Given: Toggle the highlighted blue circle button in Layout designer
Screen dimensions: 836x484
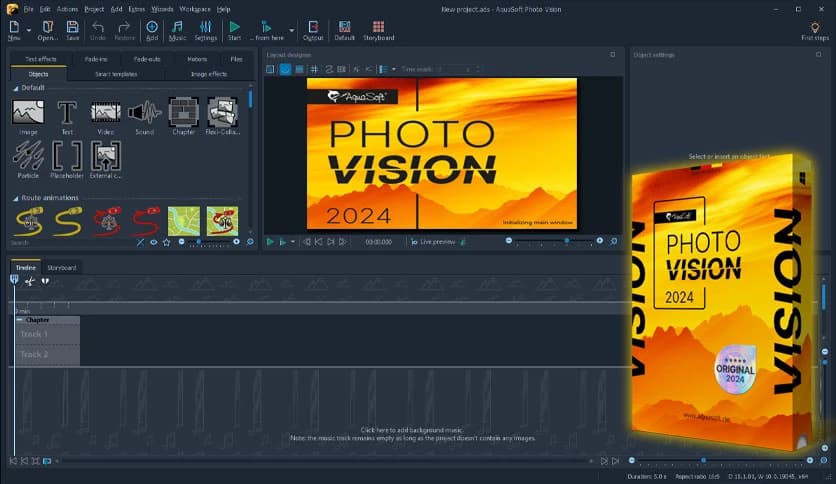Looking at the screenshot, I should (285, 69).
